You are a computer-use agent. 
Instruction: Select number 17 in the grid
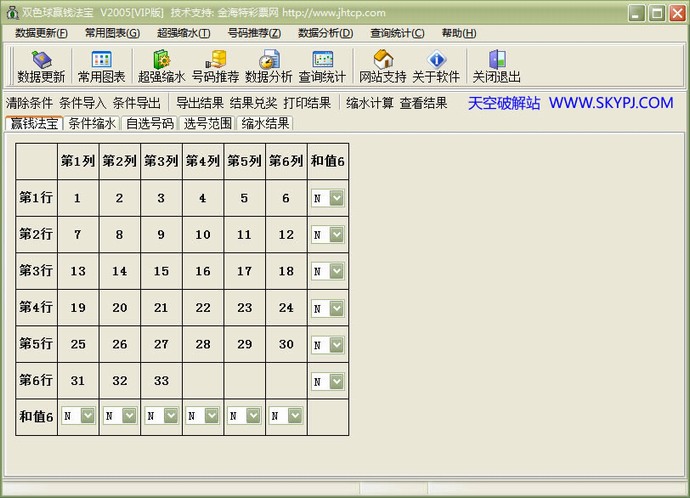(x=244, y=271)
